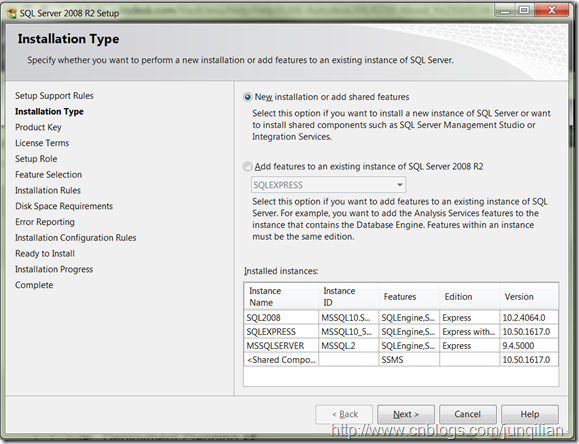Click the Next button
Screen dimensions: 579x444
tap(406, 414)
